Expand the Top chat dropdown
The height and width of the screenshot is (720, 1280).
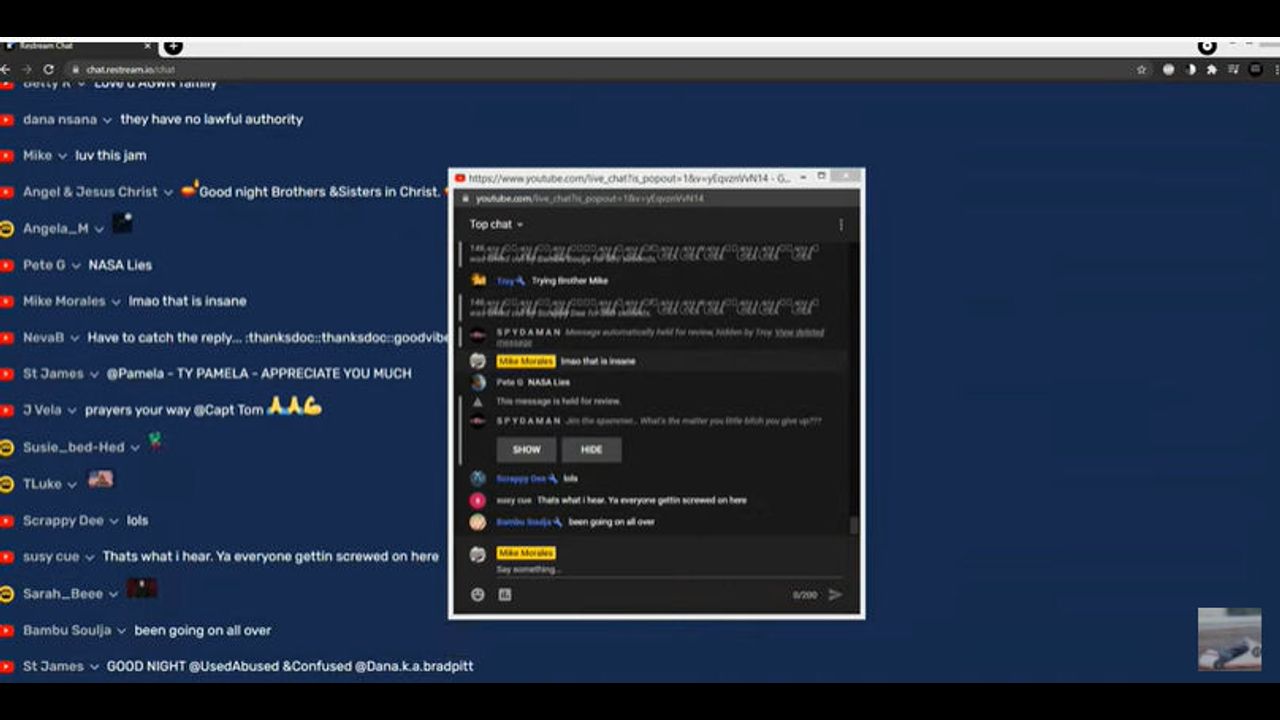pos(497,225)
